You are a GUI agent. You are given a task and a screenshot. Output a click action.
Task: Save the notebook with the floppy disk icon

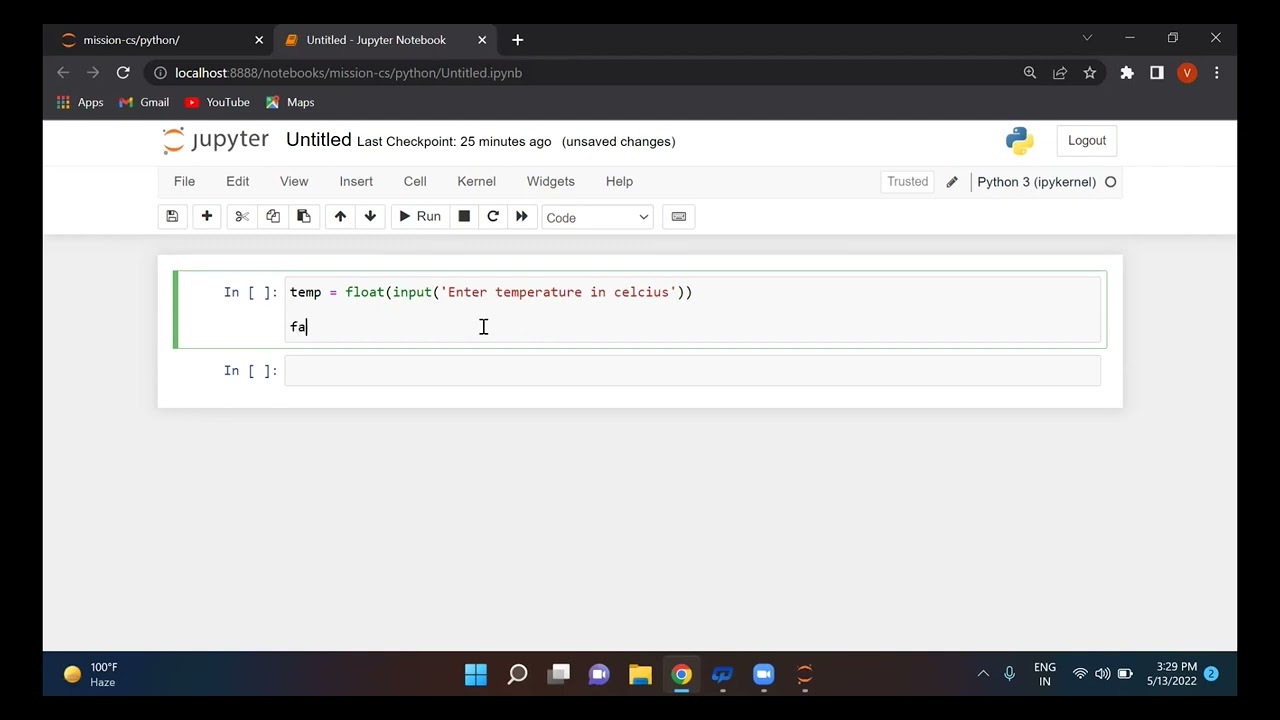(x=172, y=217)
